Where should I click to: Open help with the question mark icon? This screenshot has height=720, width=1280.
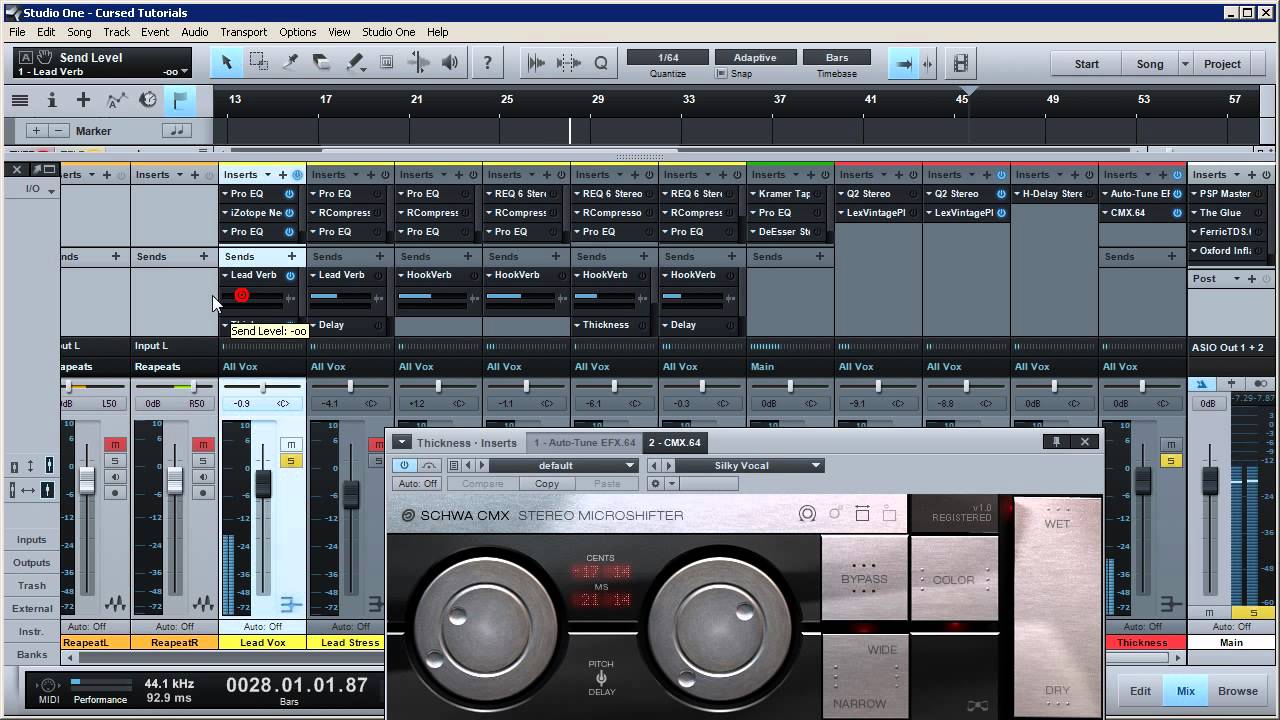[487, 63]
